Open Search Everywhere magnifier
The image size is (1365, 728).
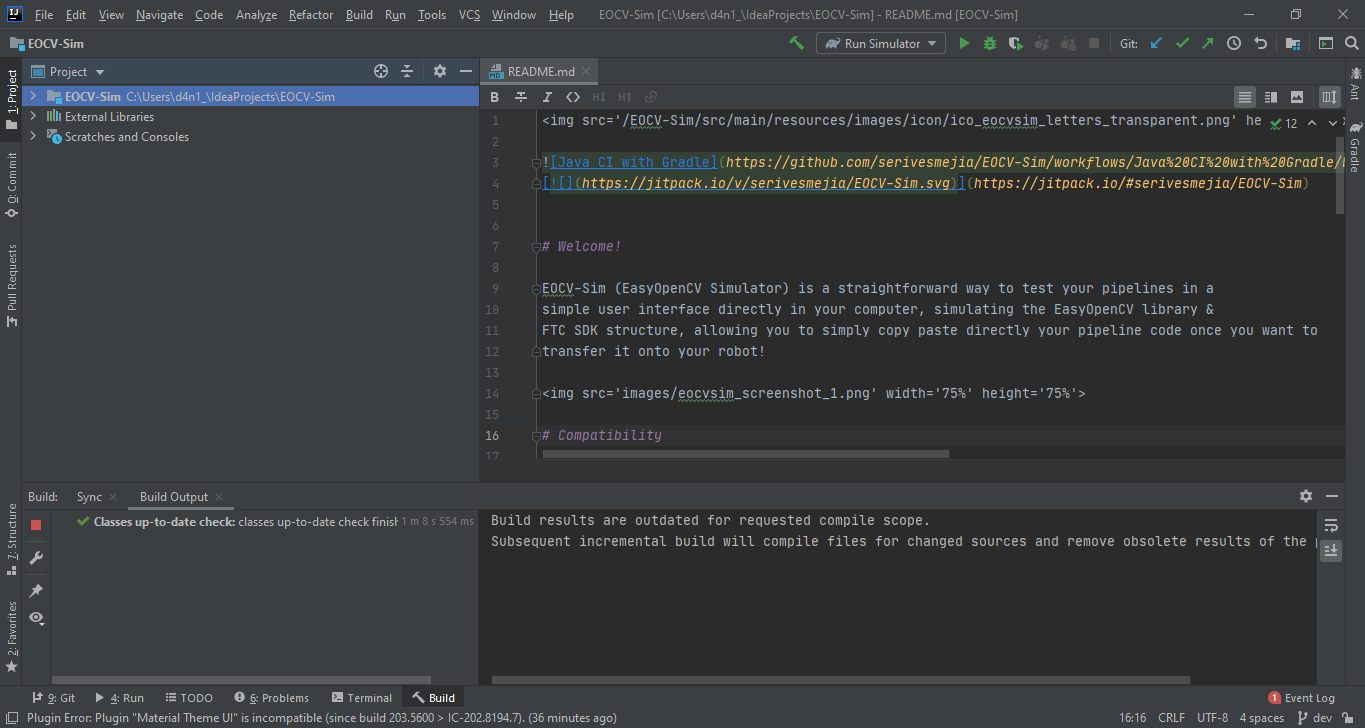click(1350, 43)
